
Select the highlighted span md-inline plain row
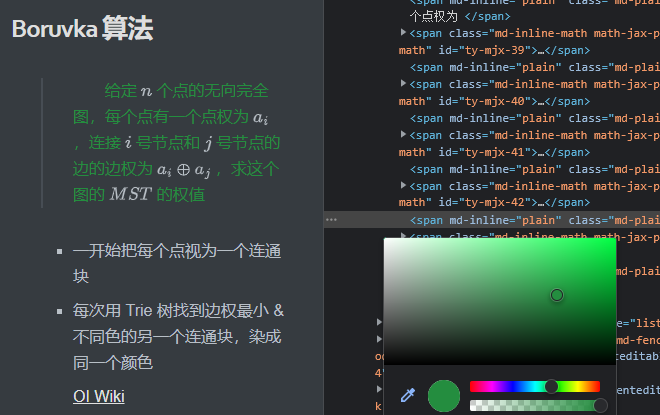pyautogui.click(x=492, y=220)
